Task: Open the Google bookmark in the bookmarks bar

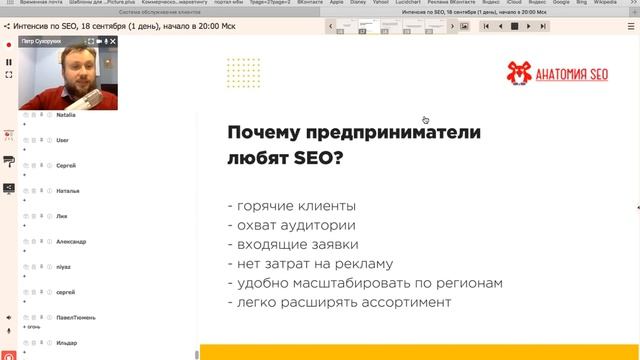Action: tap(561, 2)
